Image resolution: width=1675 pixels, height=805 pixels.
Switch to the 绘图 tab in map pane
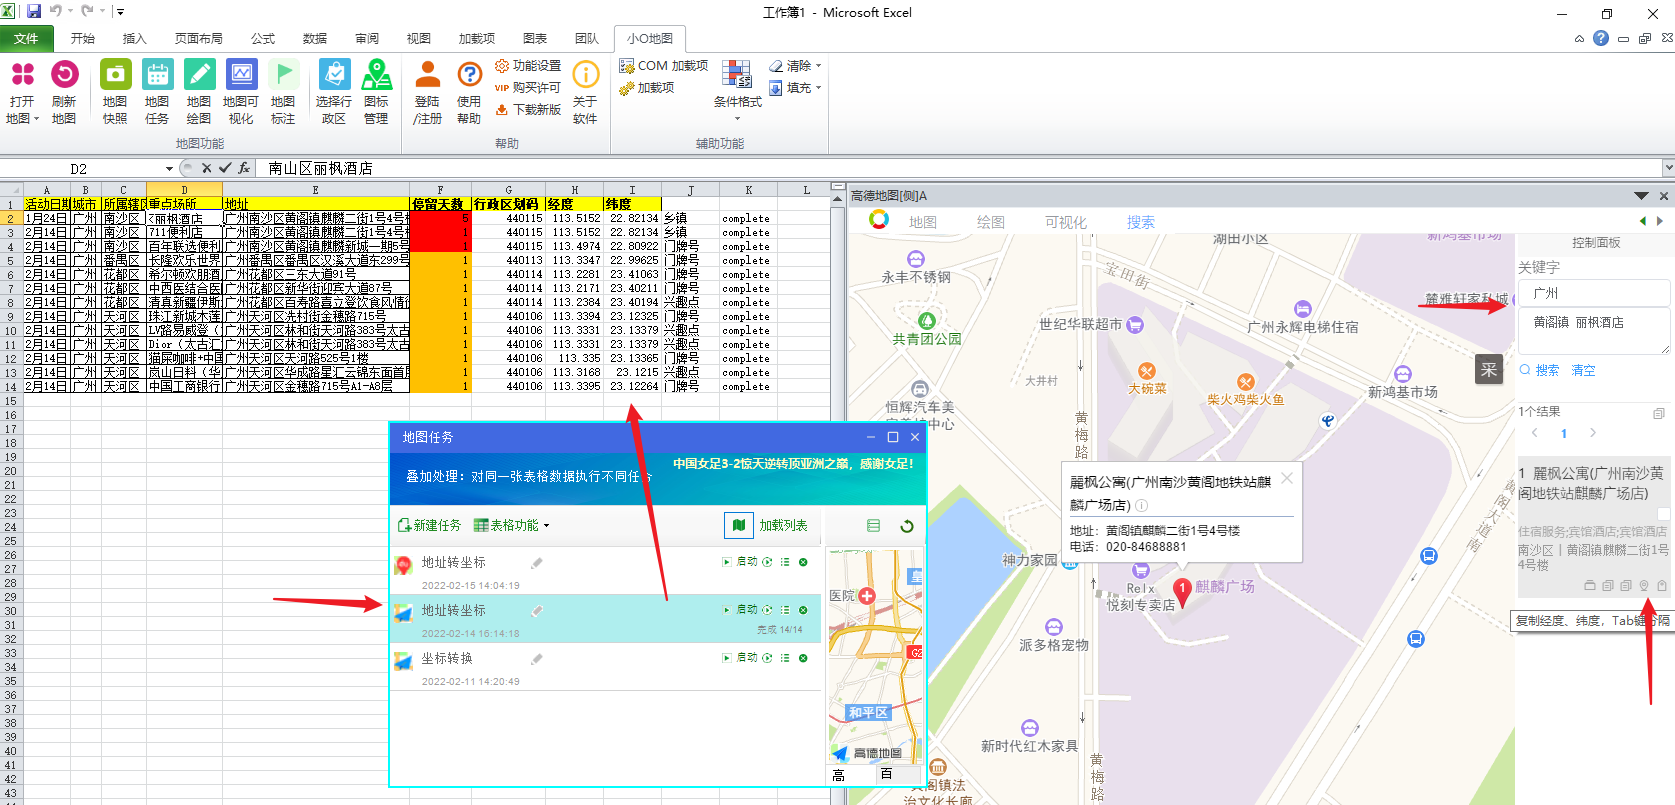click(991, 222)
